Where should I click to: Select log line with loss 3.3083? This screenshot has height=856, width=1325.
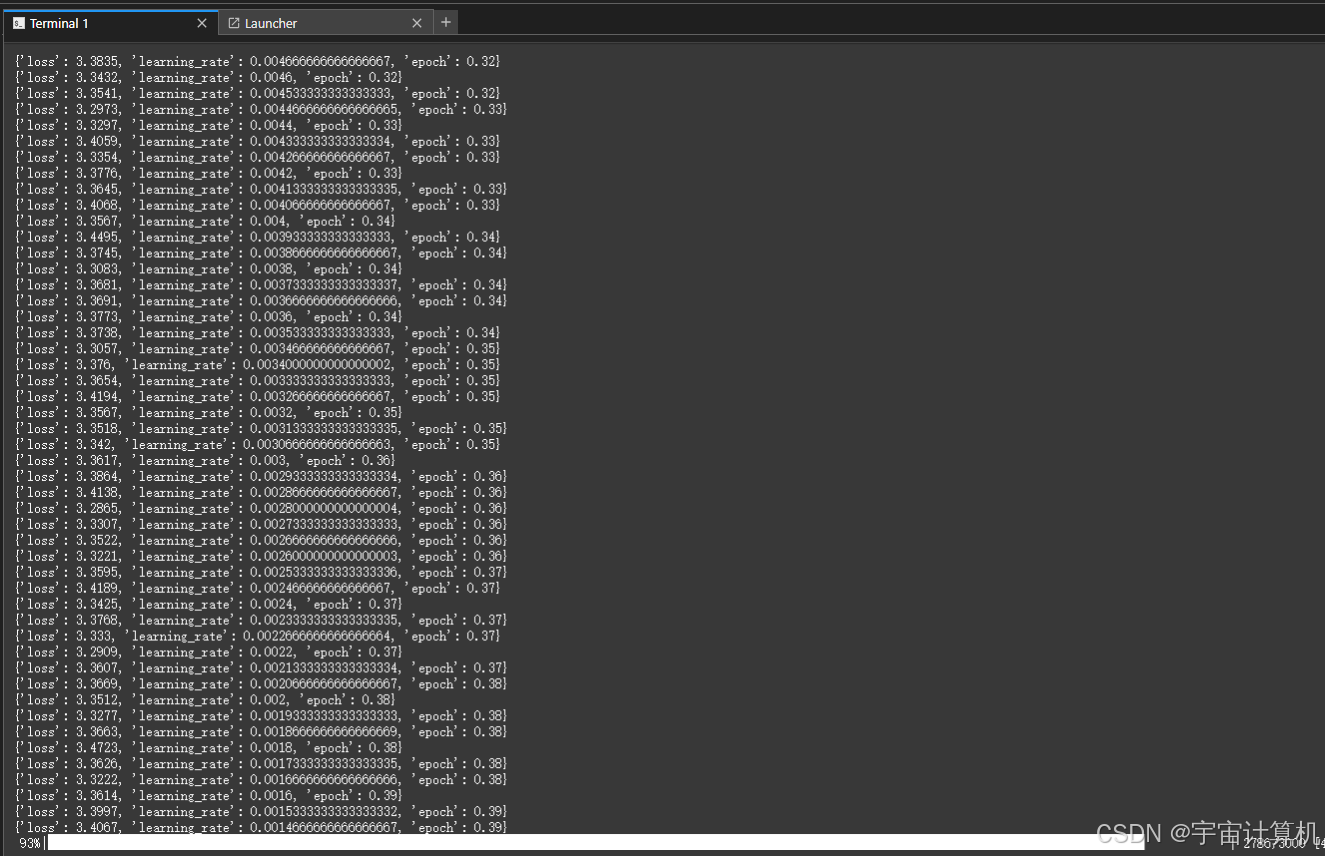point(209,269)
